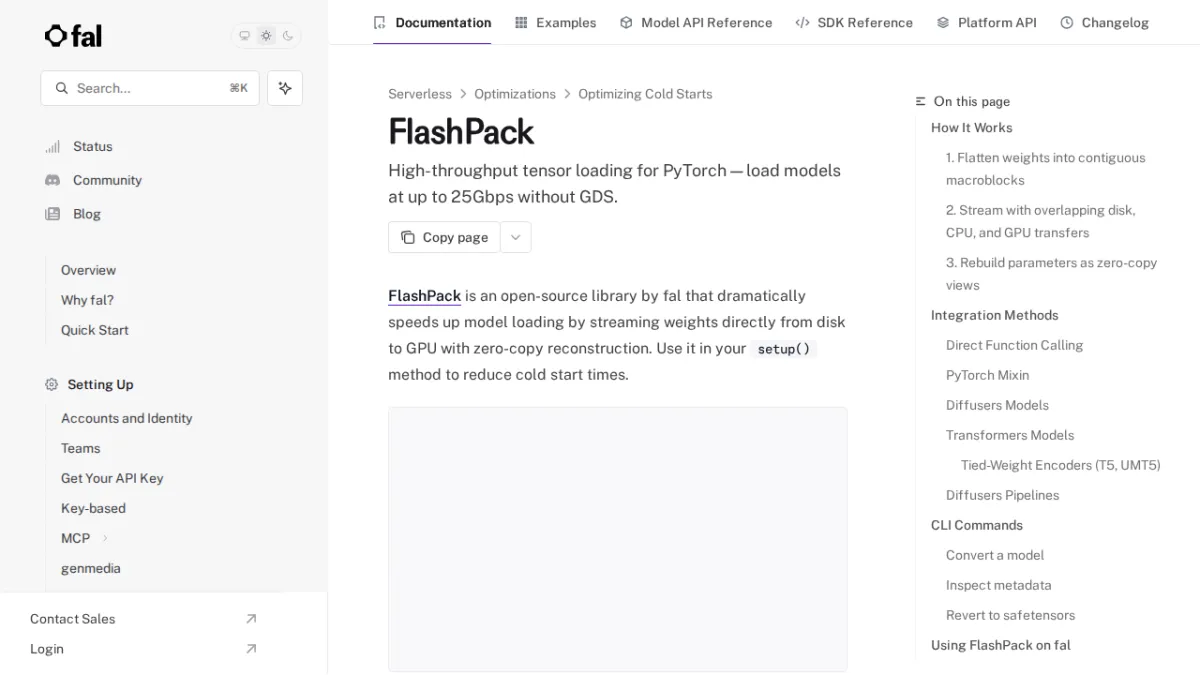Click Login link
The height and width of the screenshot is (675, 1200).
(46, 649)
